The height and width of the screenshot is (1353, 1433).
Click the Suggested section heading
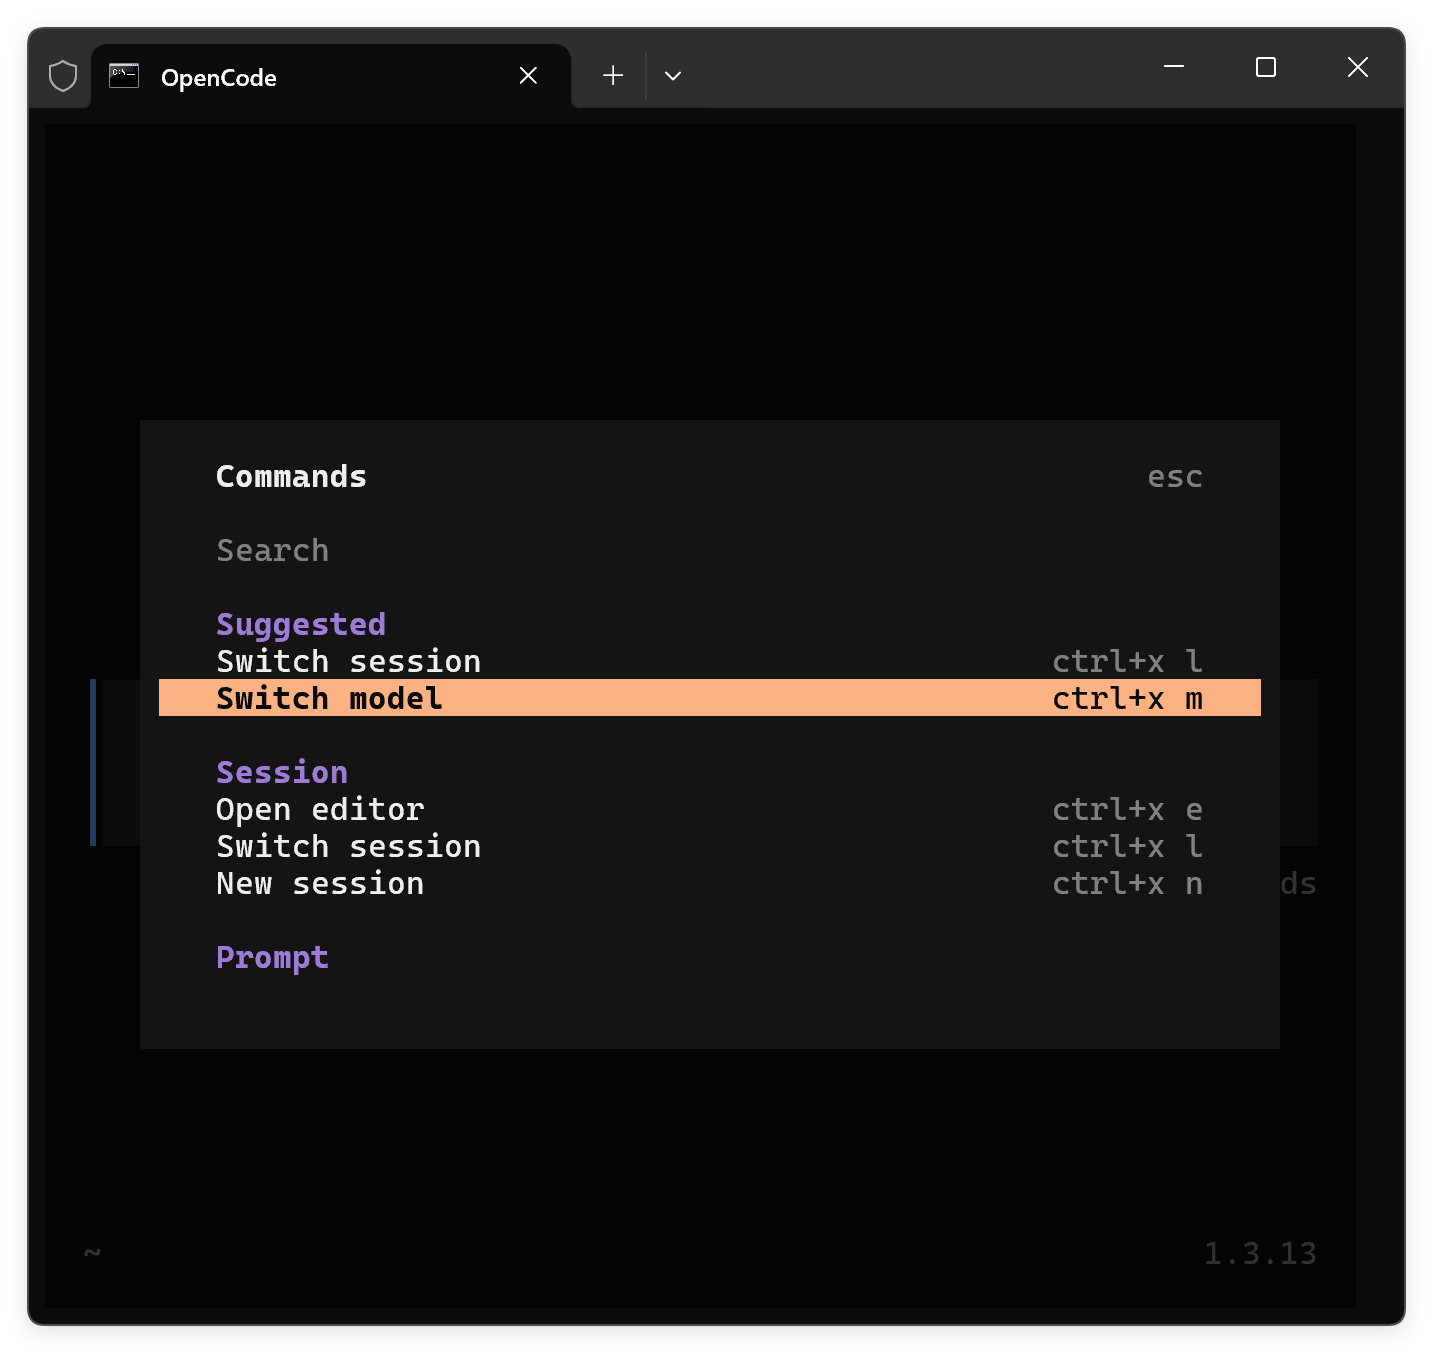[x=301, y=625]
